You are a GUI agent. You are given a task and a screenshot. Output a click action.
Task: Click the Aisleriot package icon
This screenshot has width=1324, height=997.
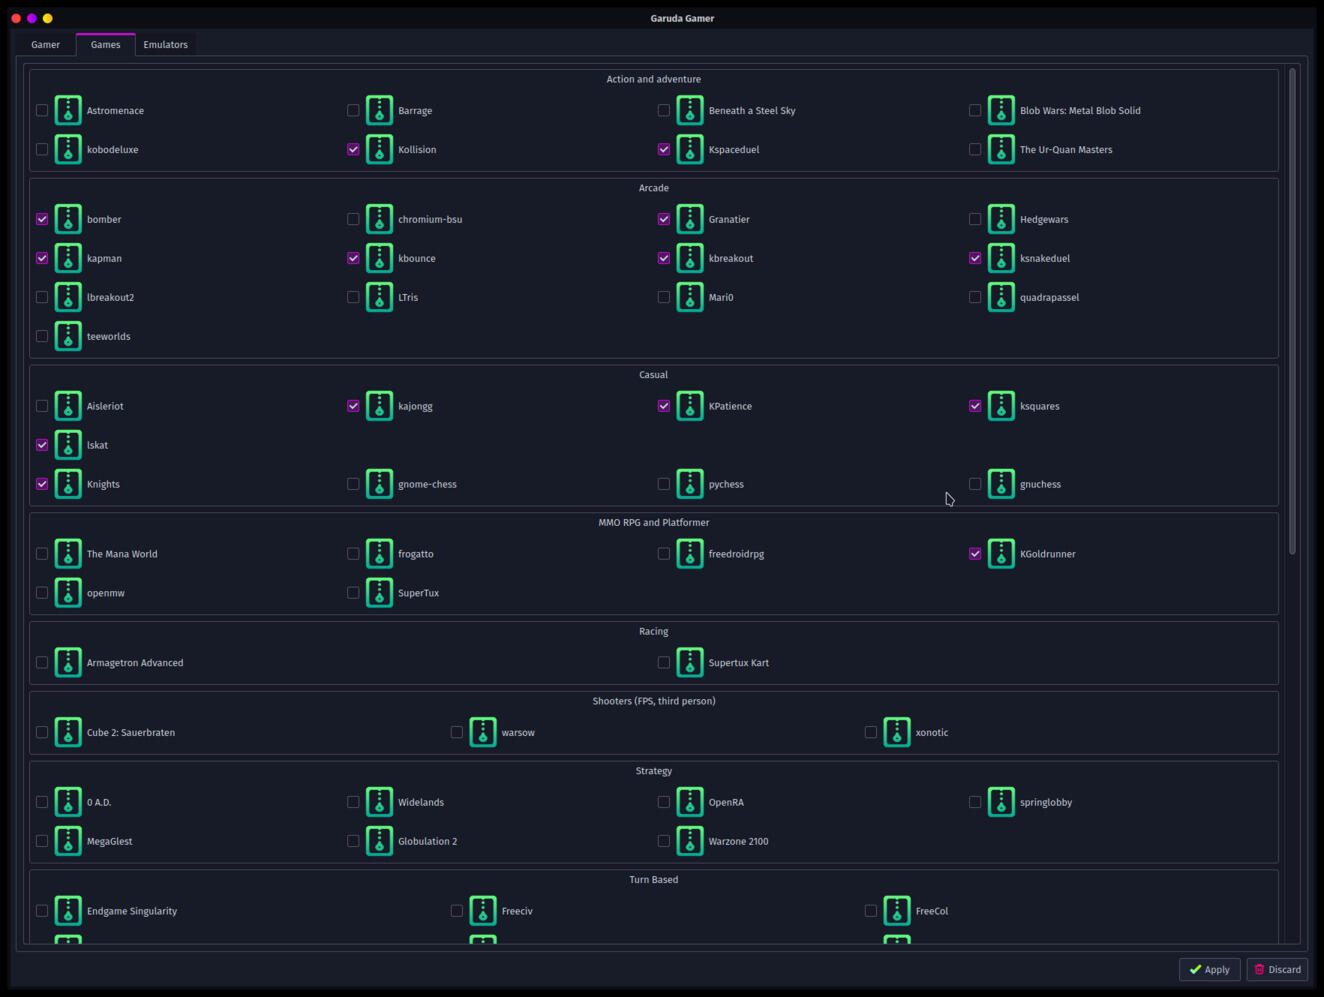[68, 406]
